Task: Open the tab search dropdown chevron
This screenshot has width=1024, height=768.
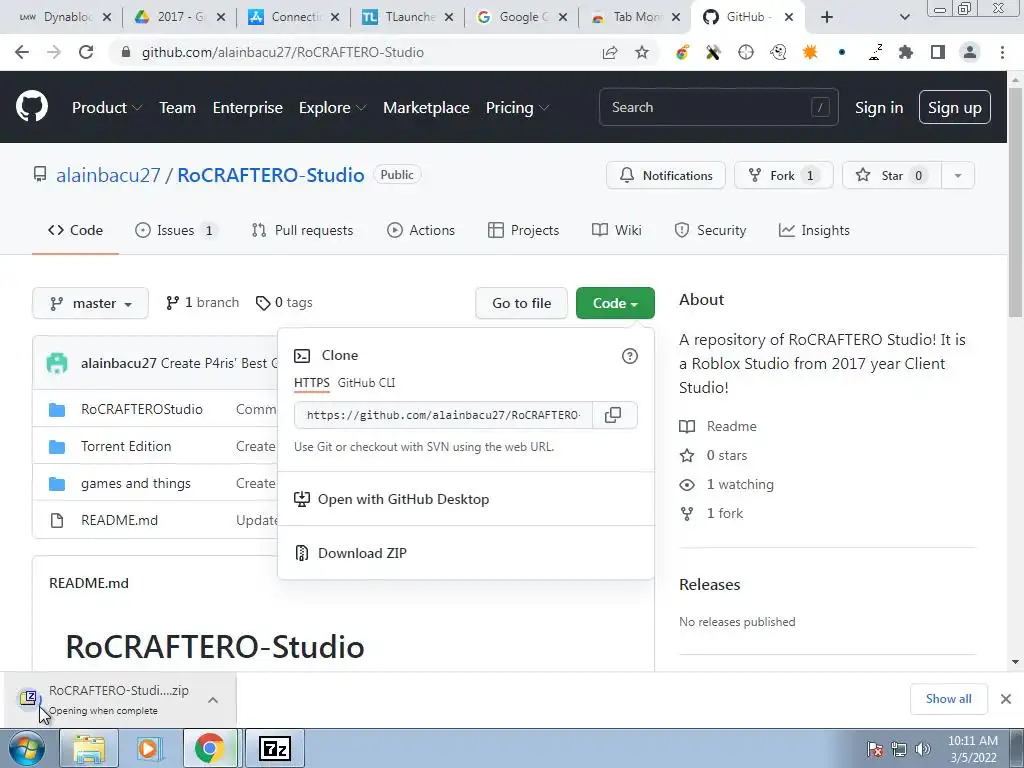Action: (x=904, y=17)
